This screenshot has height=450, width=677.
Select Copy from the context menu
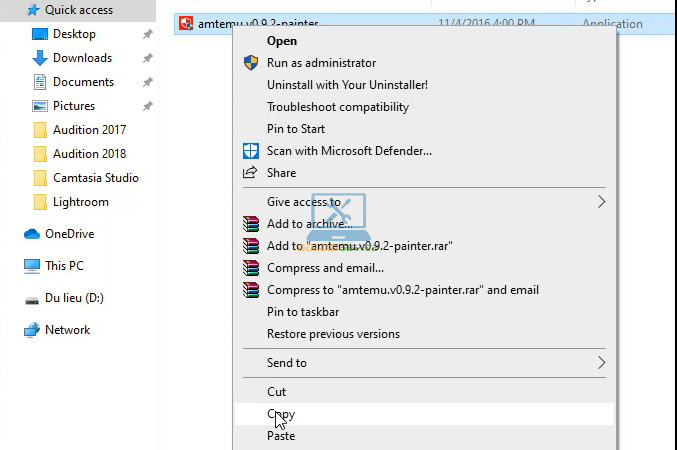[x=281, y=414]
